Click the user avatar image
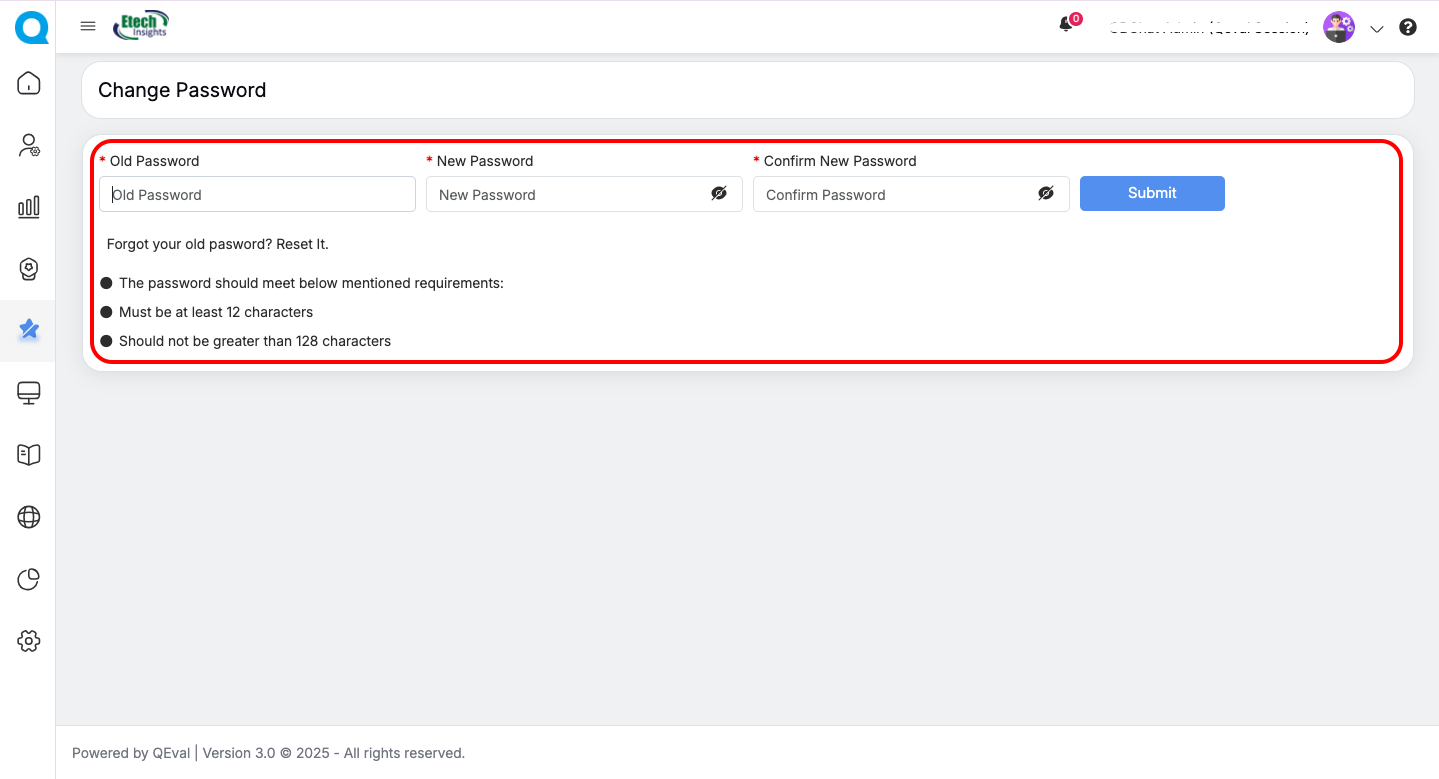Image resolution: width=1439 pixels, height=779 pixels. 1339,27
